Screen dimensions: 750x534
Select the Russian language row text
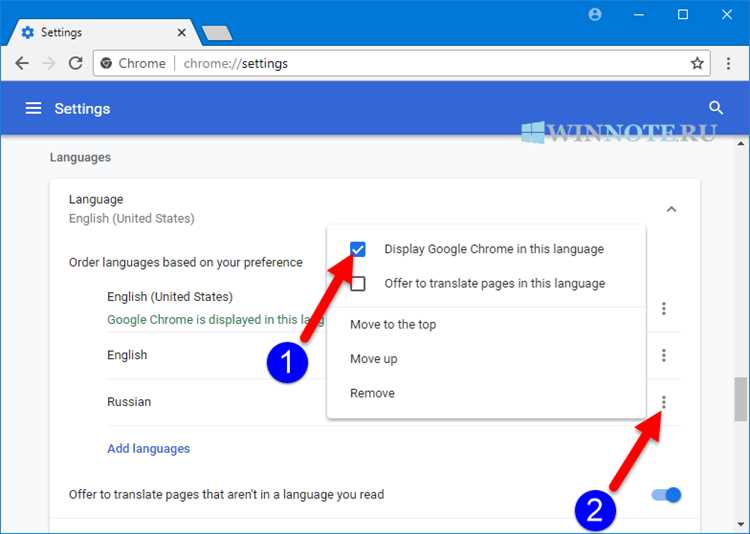pyautogui.click(x=129, y=402)
